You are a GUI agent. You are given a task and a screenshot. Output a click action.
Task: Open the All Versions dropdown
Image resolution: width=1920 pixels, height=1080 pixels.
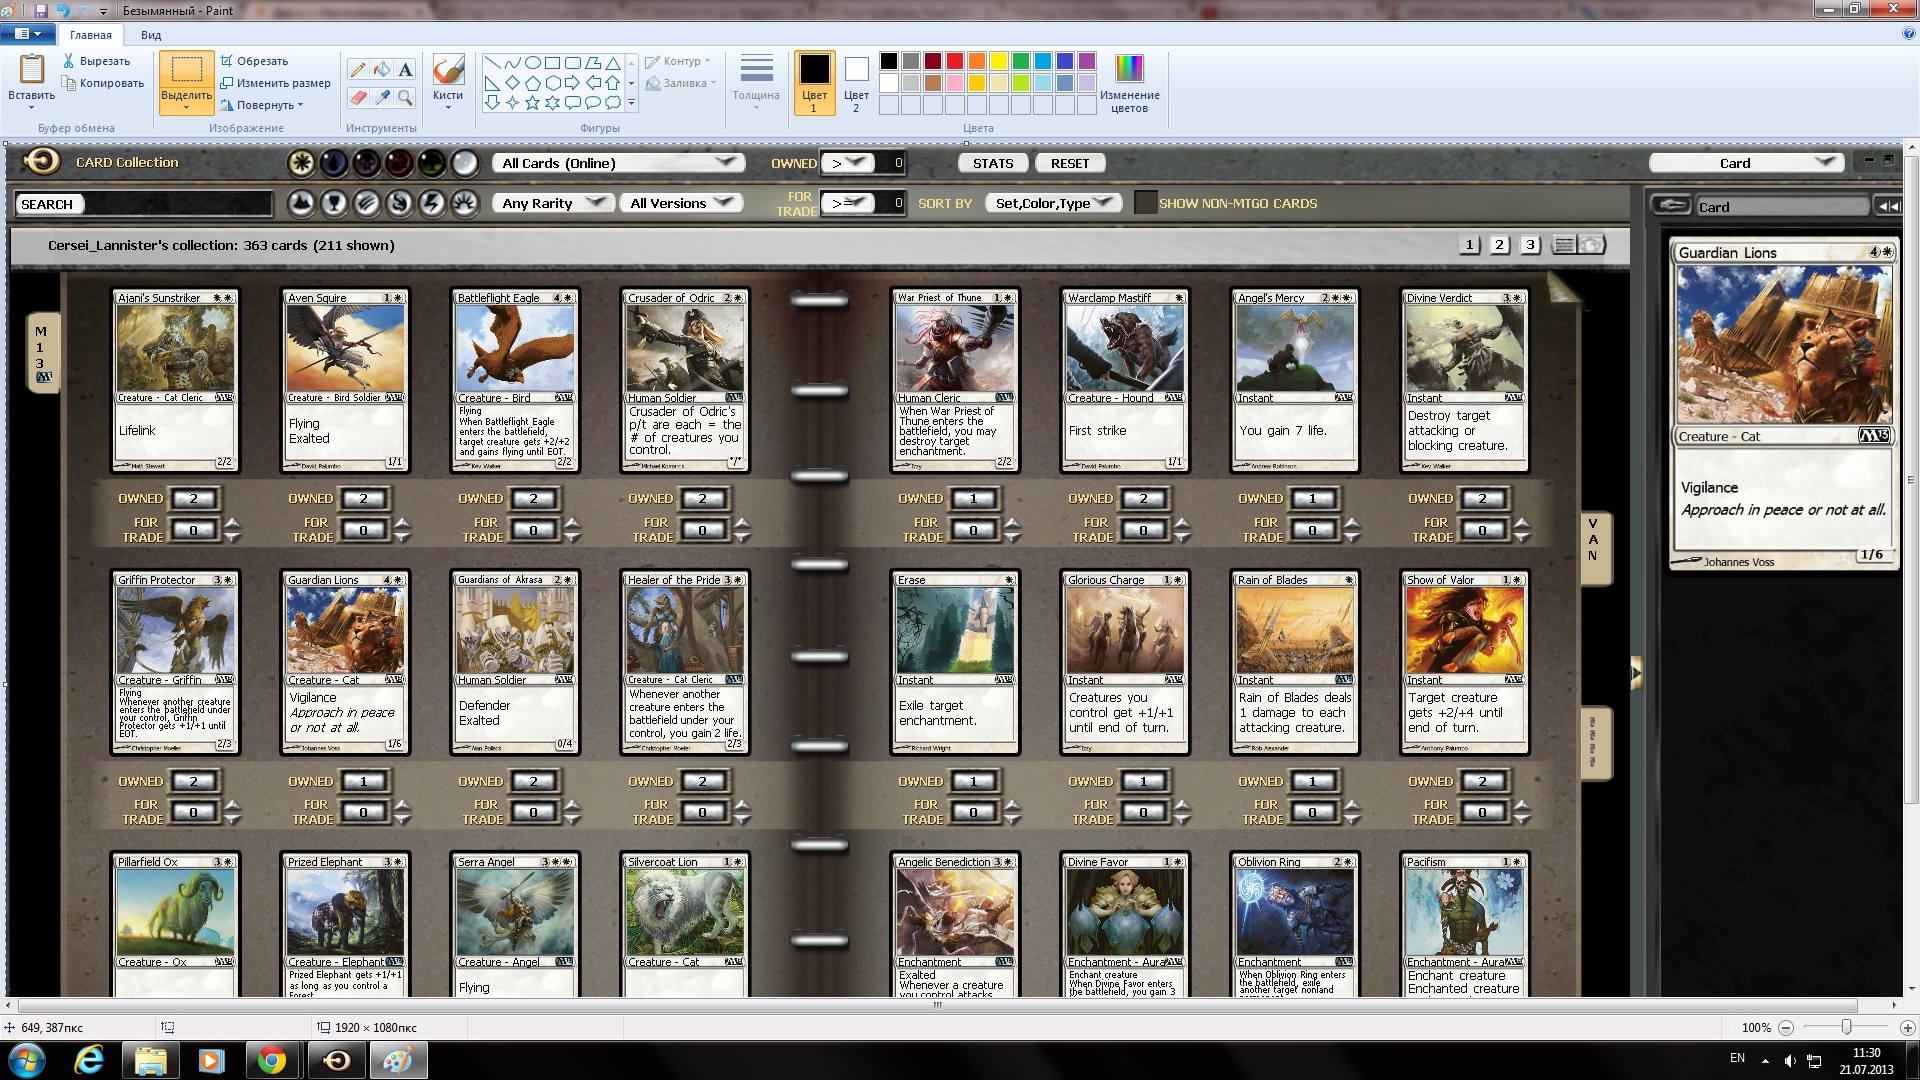point(680,203)
